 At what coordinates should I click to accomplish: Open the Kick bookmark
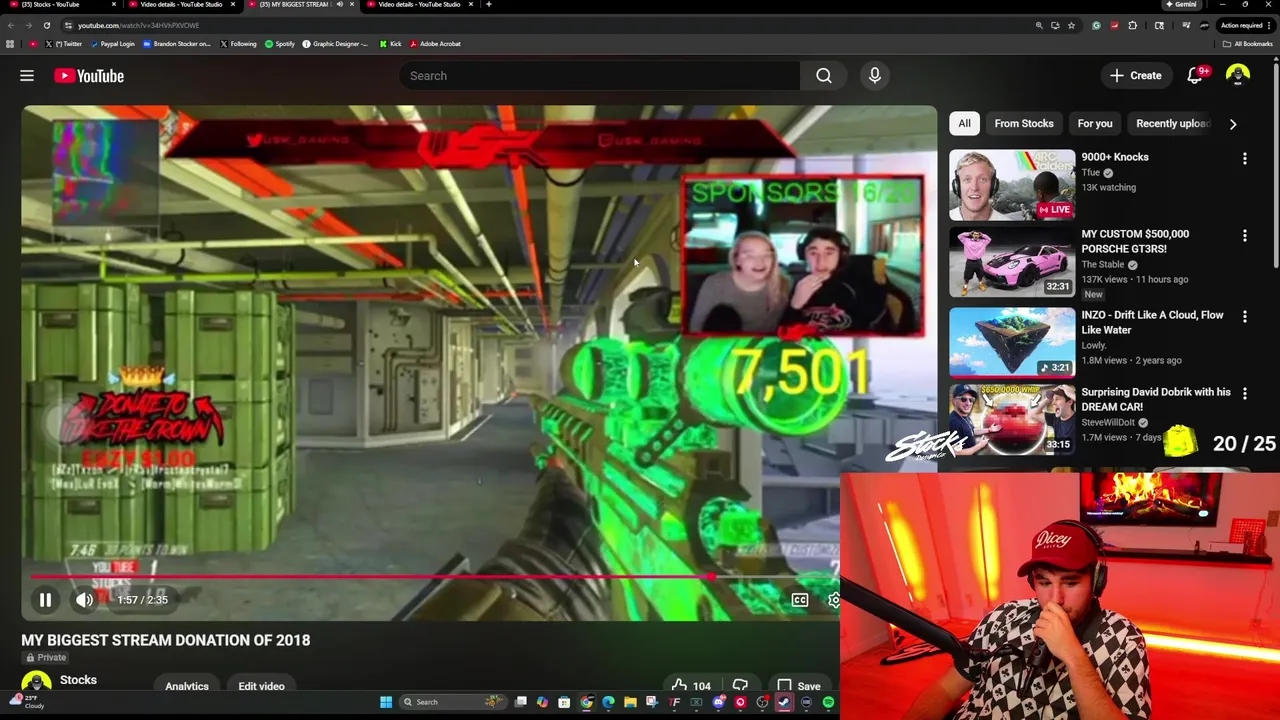[x=390, y=44]
